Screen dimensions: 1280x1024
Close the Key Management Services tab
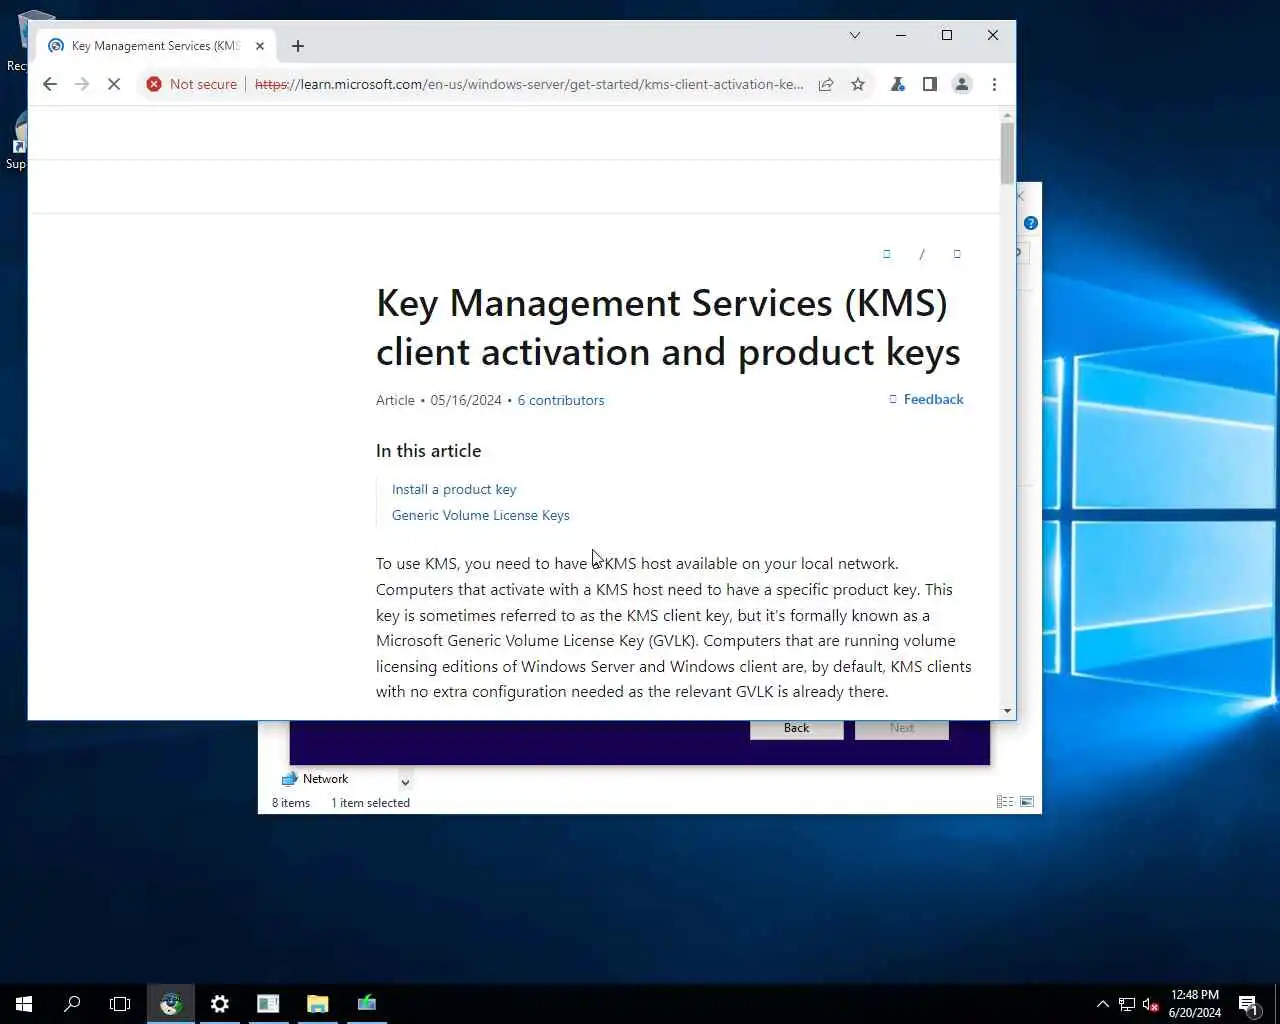click(260, 46)
